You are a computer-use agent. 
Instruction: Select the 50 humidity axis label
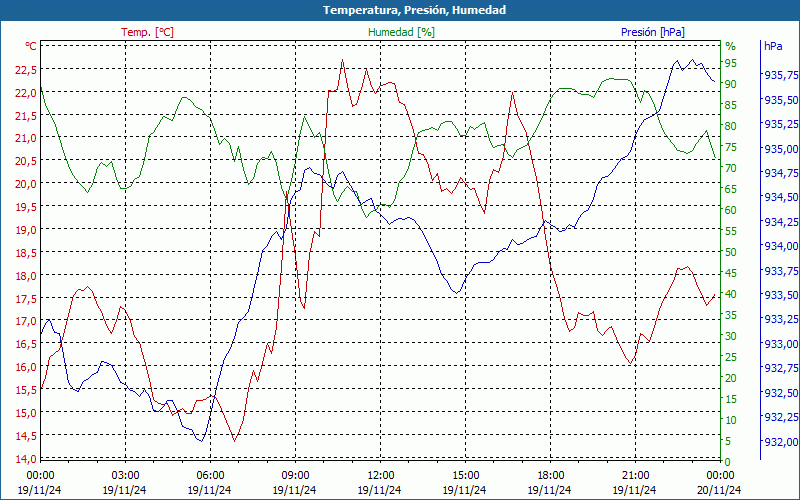731,252
